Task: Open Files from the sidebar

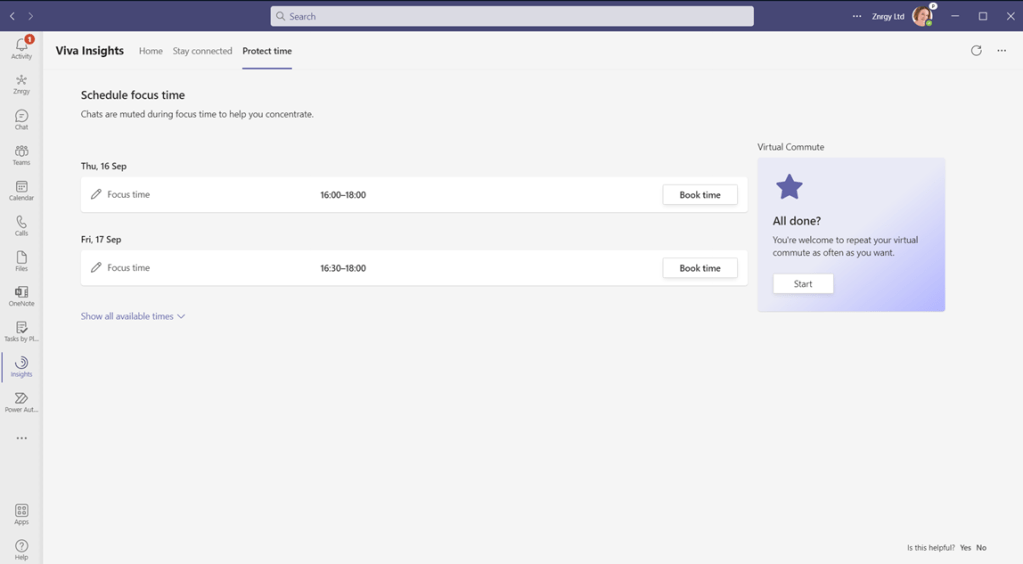Action: coord(21,261)
